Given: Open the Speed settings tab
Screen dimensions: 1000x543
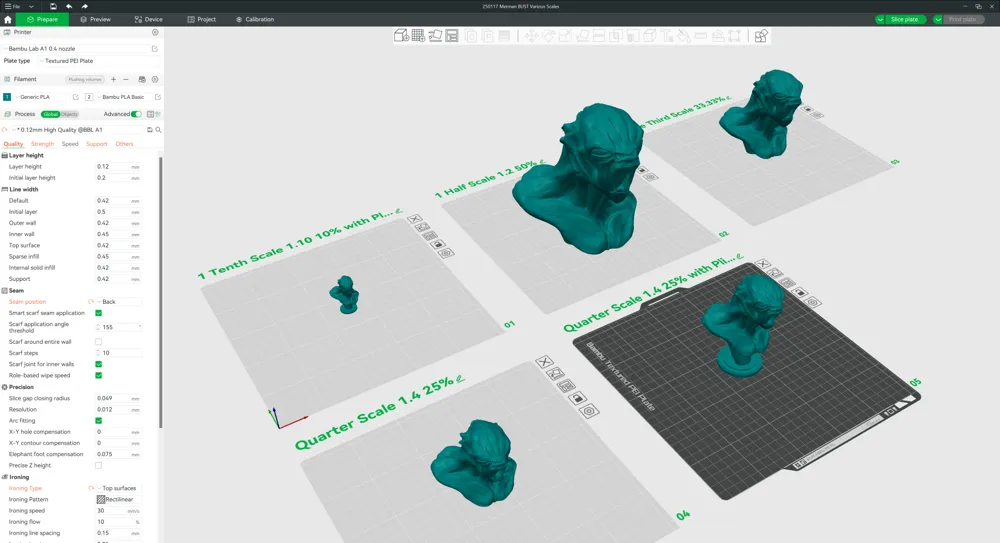Looking at the screenshot, I should click(x=70, y=144).
